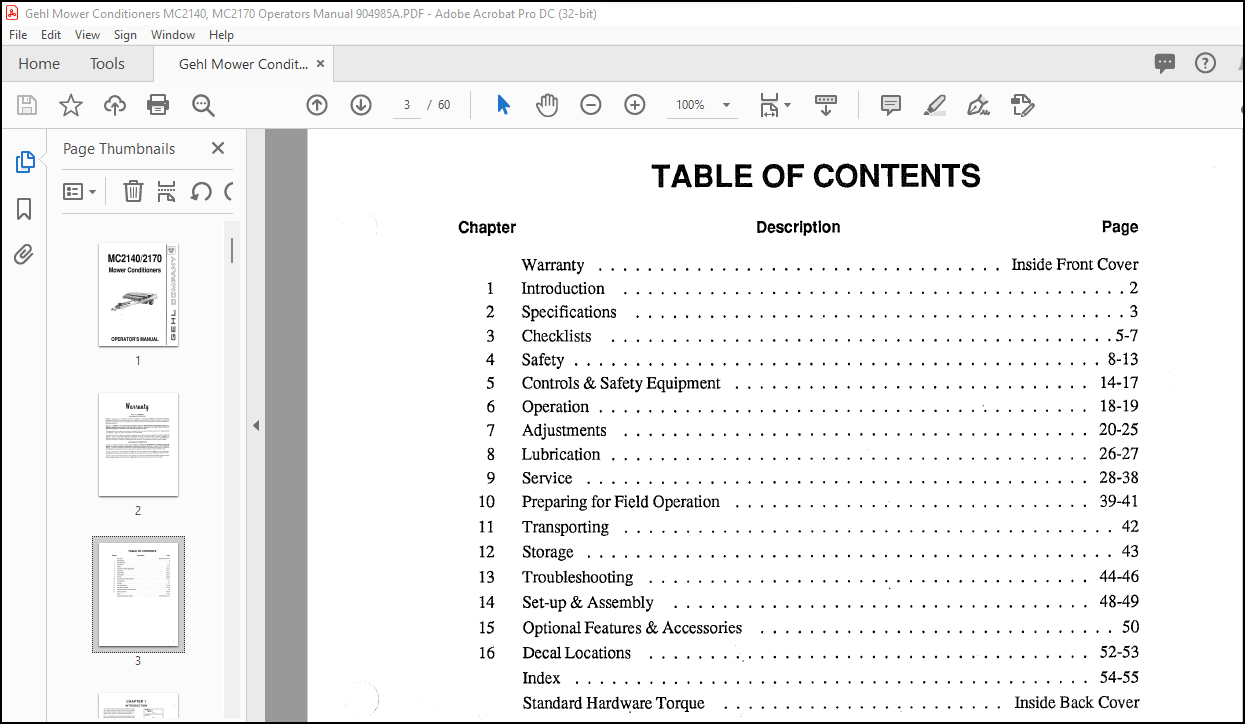The height and width of the screenshot is (724, 1245).
Task: Switch to the Tools tab
Action: click(x=107, y=63)
